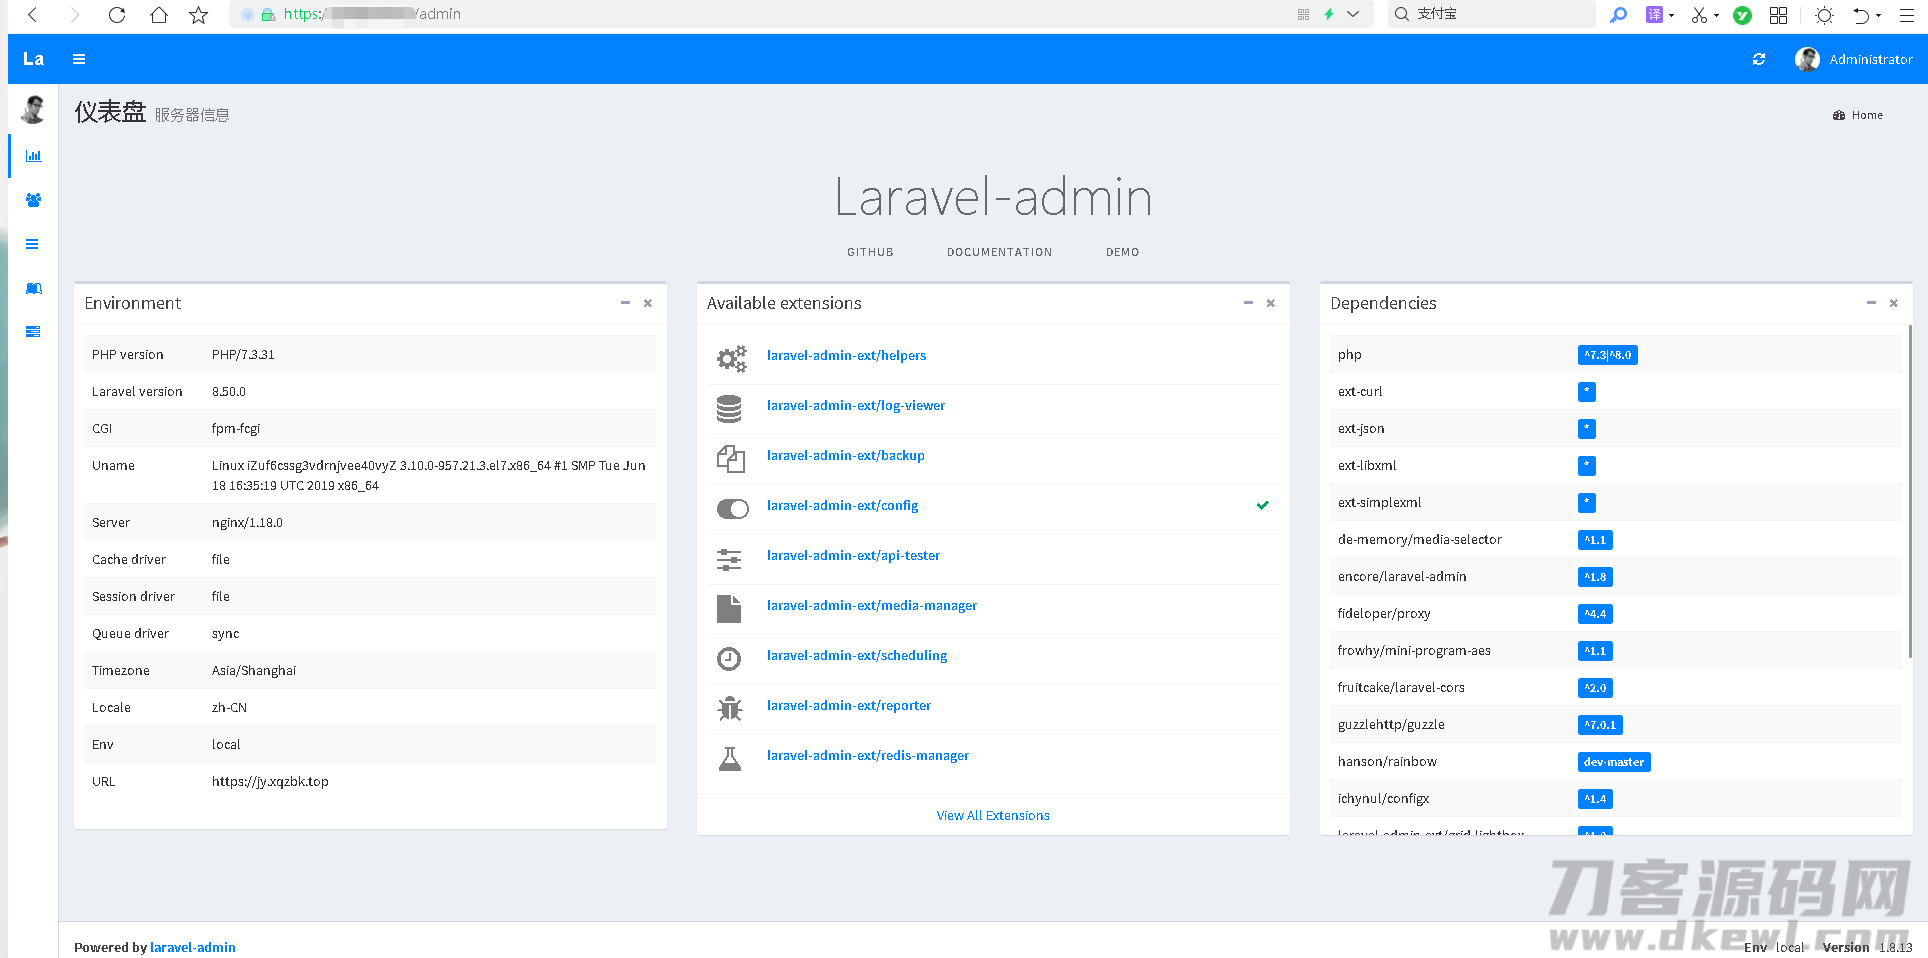The image size is (1928, 958).
Task: Click the toggle icon for config extension
Action: tap(732, 509)
